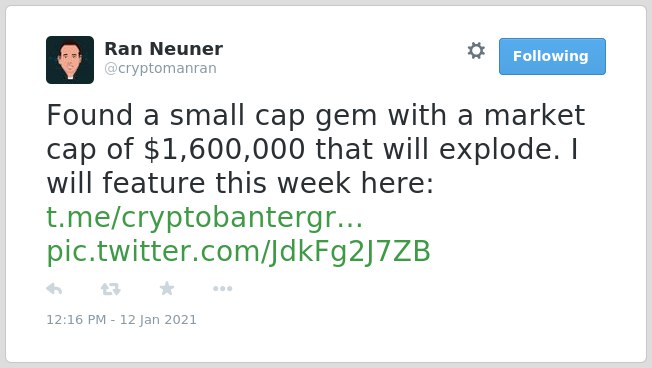Reply to Ran Neuner's tweet
Screen dimensions: 652x368
(x=54, y=289)
